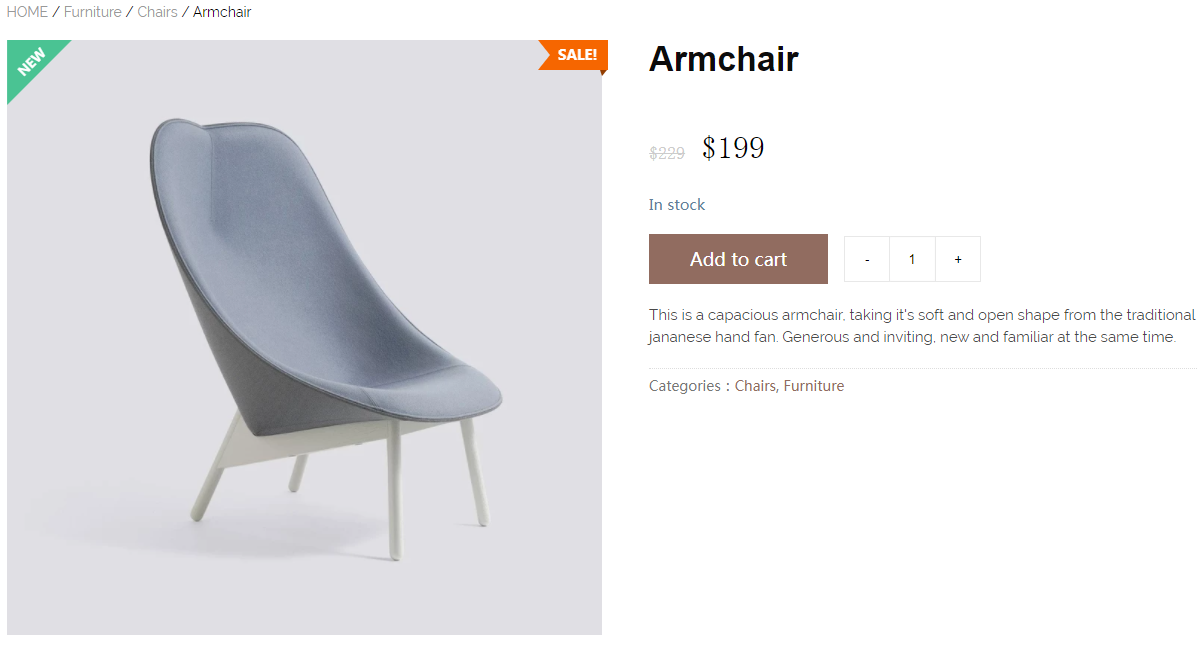
Task: Click the crossed-out $229 old price
Action: pyautogui.click(x=667, y=153)
